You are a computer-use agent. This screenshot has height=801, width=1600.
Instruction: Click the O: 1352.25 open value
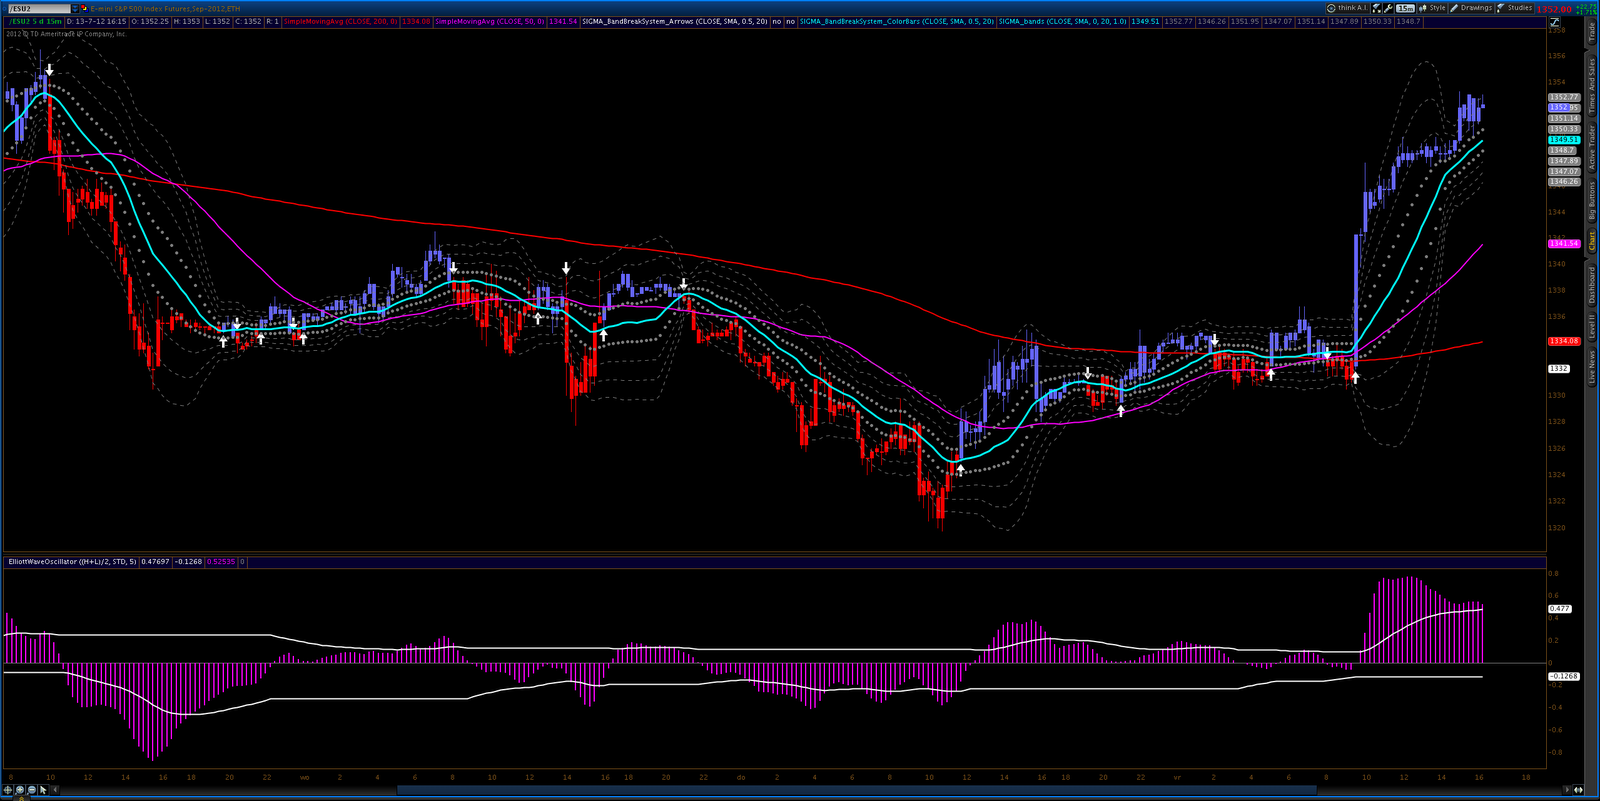(x=150, y=21)
